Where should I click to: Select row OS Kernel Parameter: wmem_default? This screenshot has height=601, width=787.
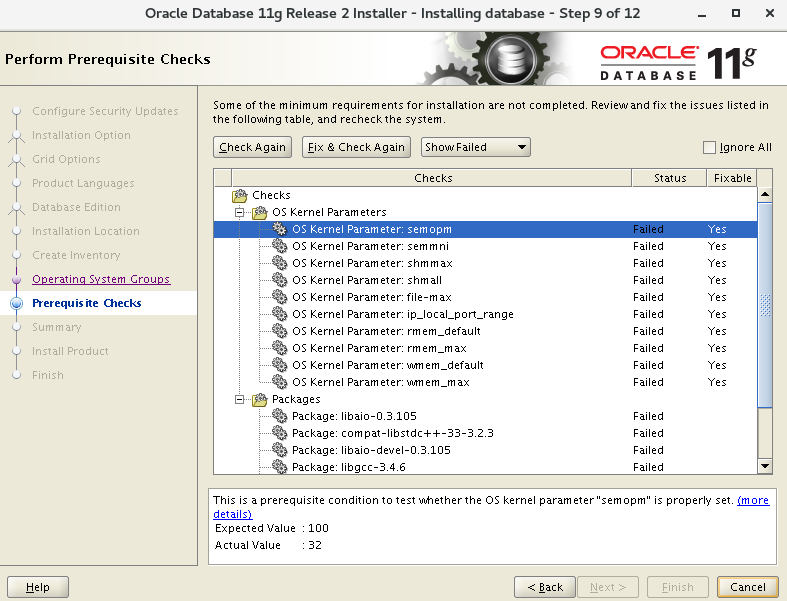[485, 366]
